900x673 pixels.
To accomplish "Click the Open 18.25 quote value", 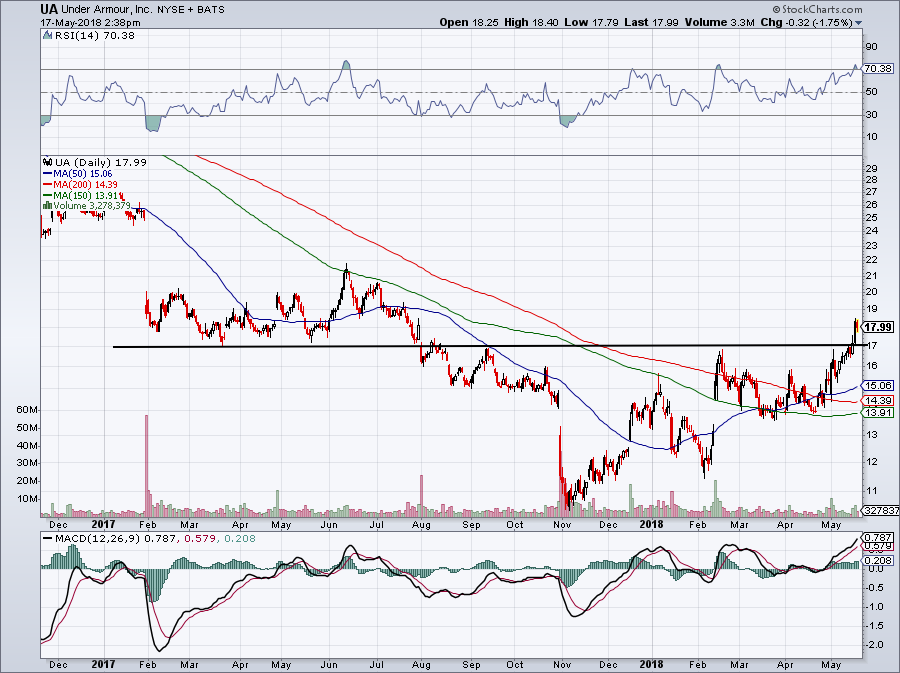I will 470,22.
